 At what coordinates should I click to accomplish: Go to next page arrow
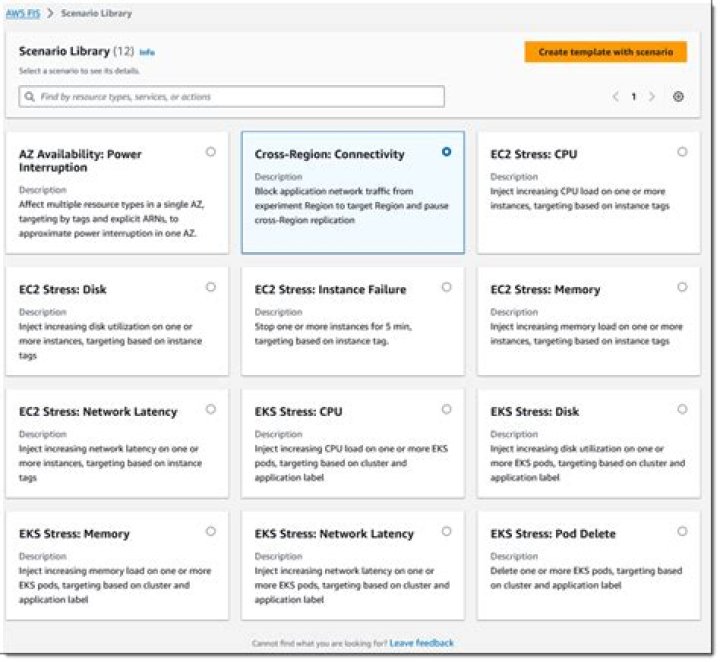coord(652,97)
